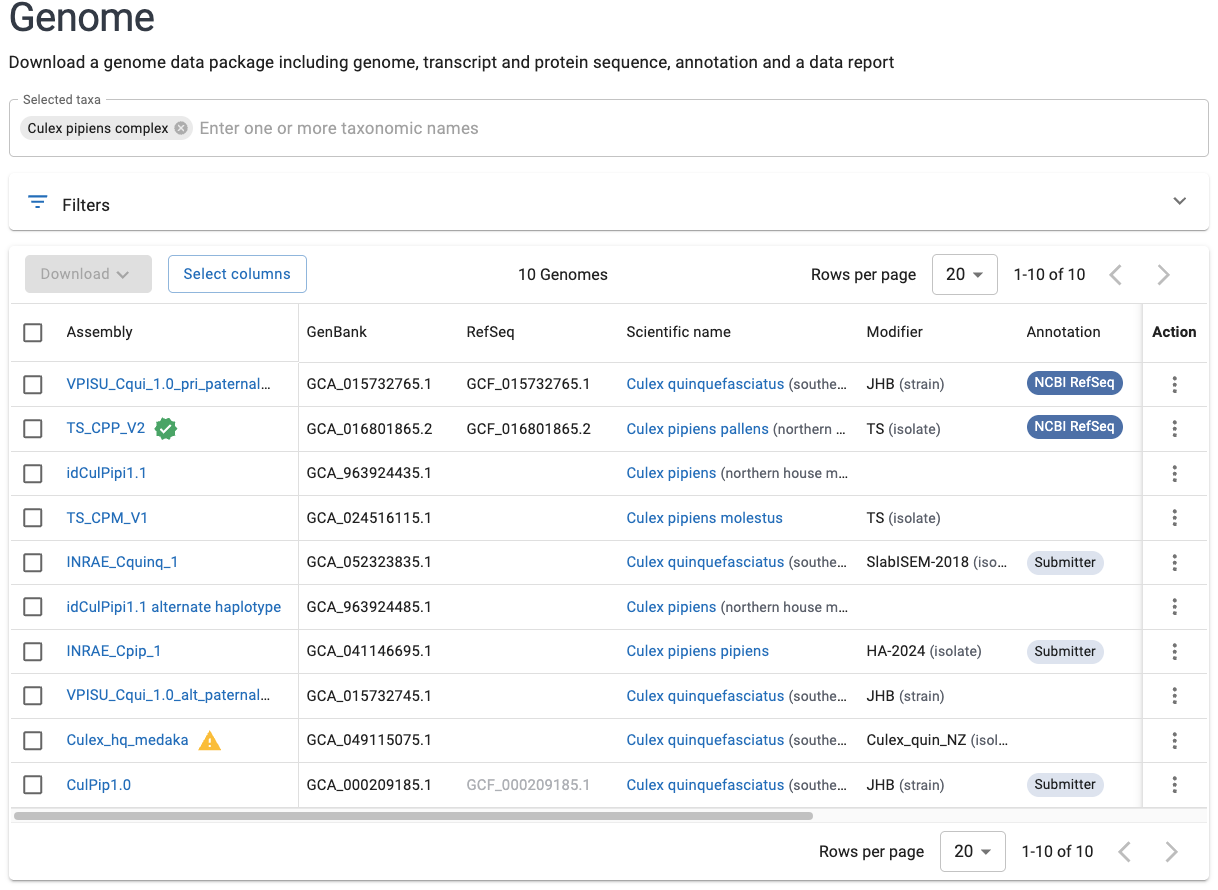Remove the Culex pipiens complex taxa chip
1218x890 pixels.
pyautogui.click(x=179, y=128)
